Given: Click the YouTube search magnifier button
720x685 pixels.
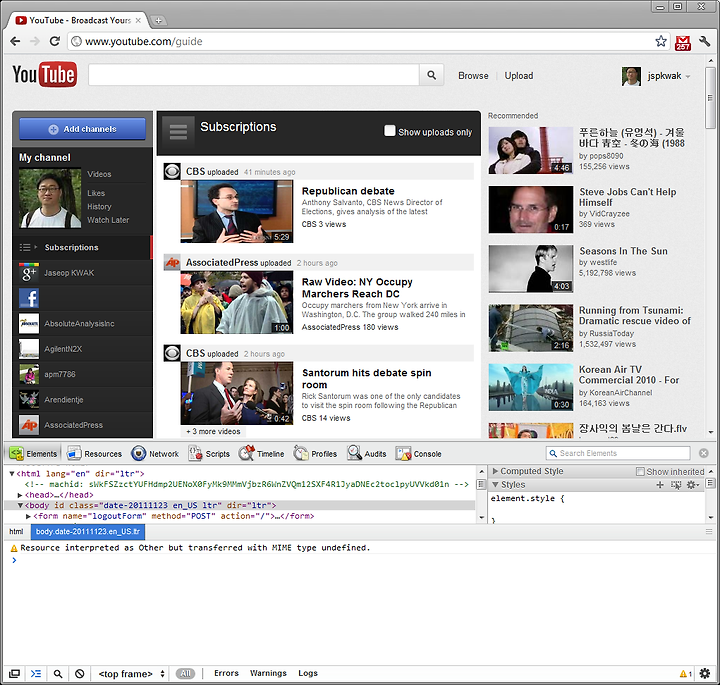Looking at the screenshot, I should point(432,75).
